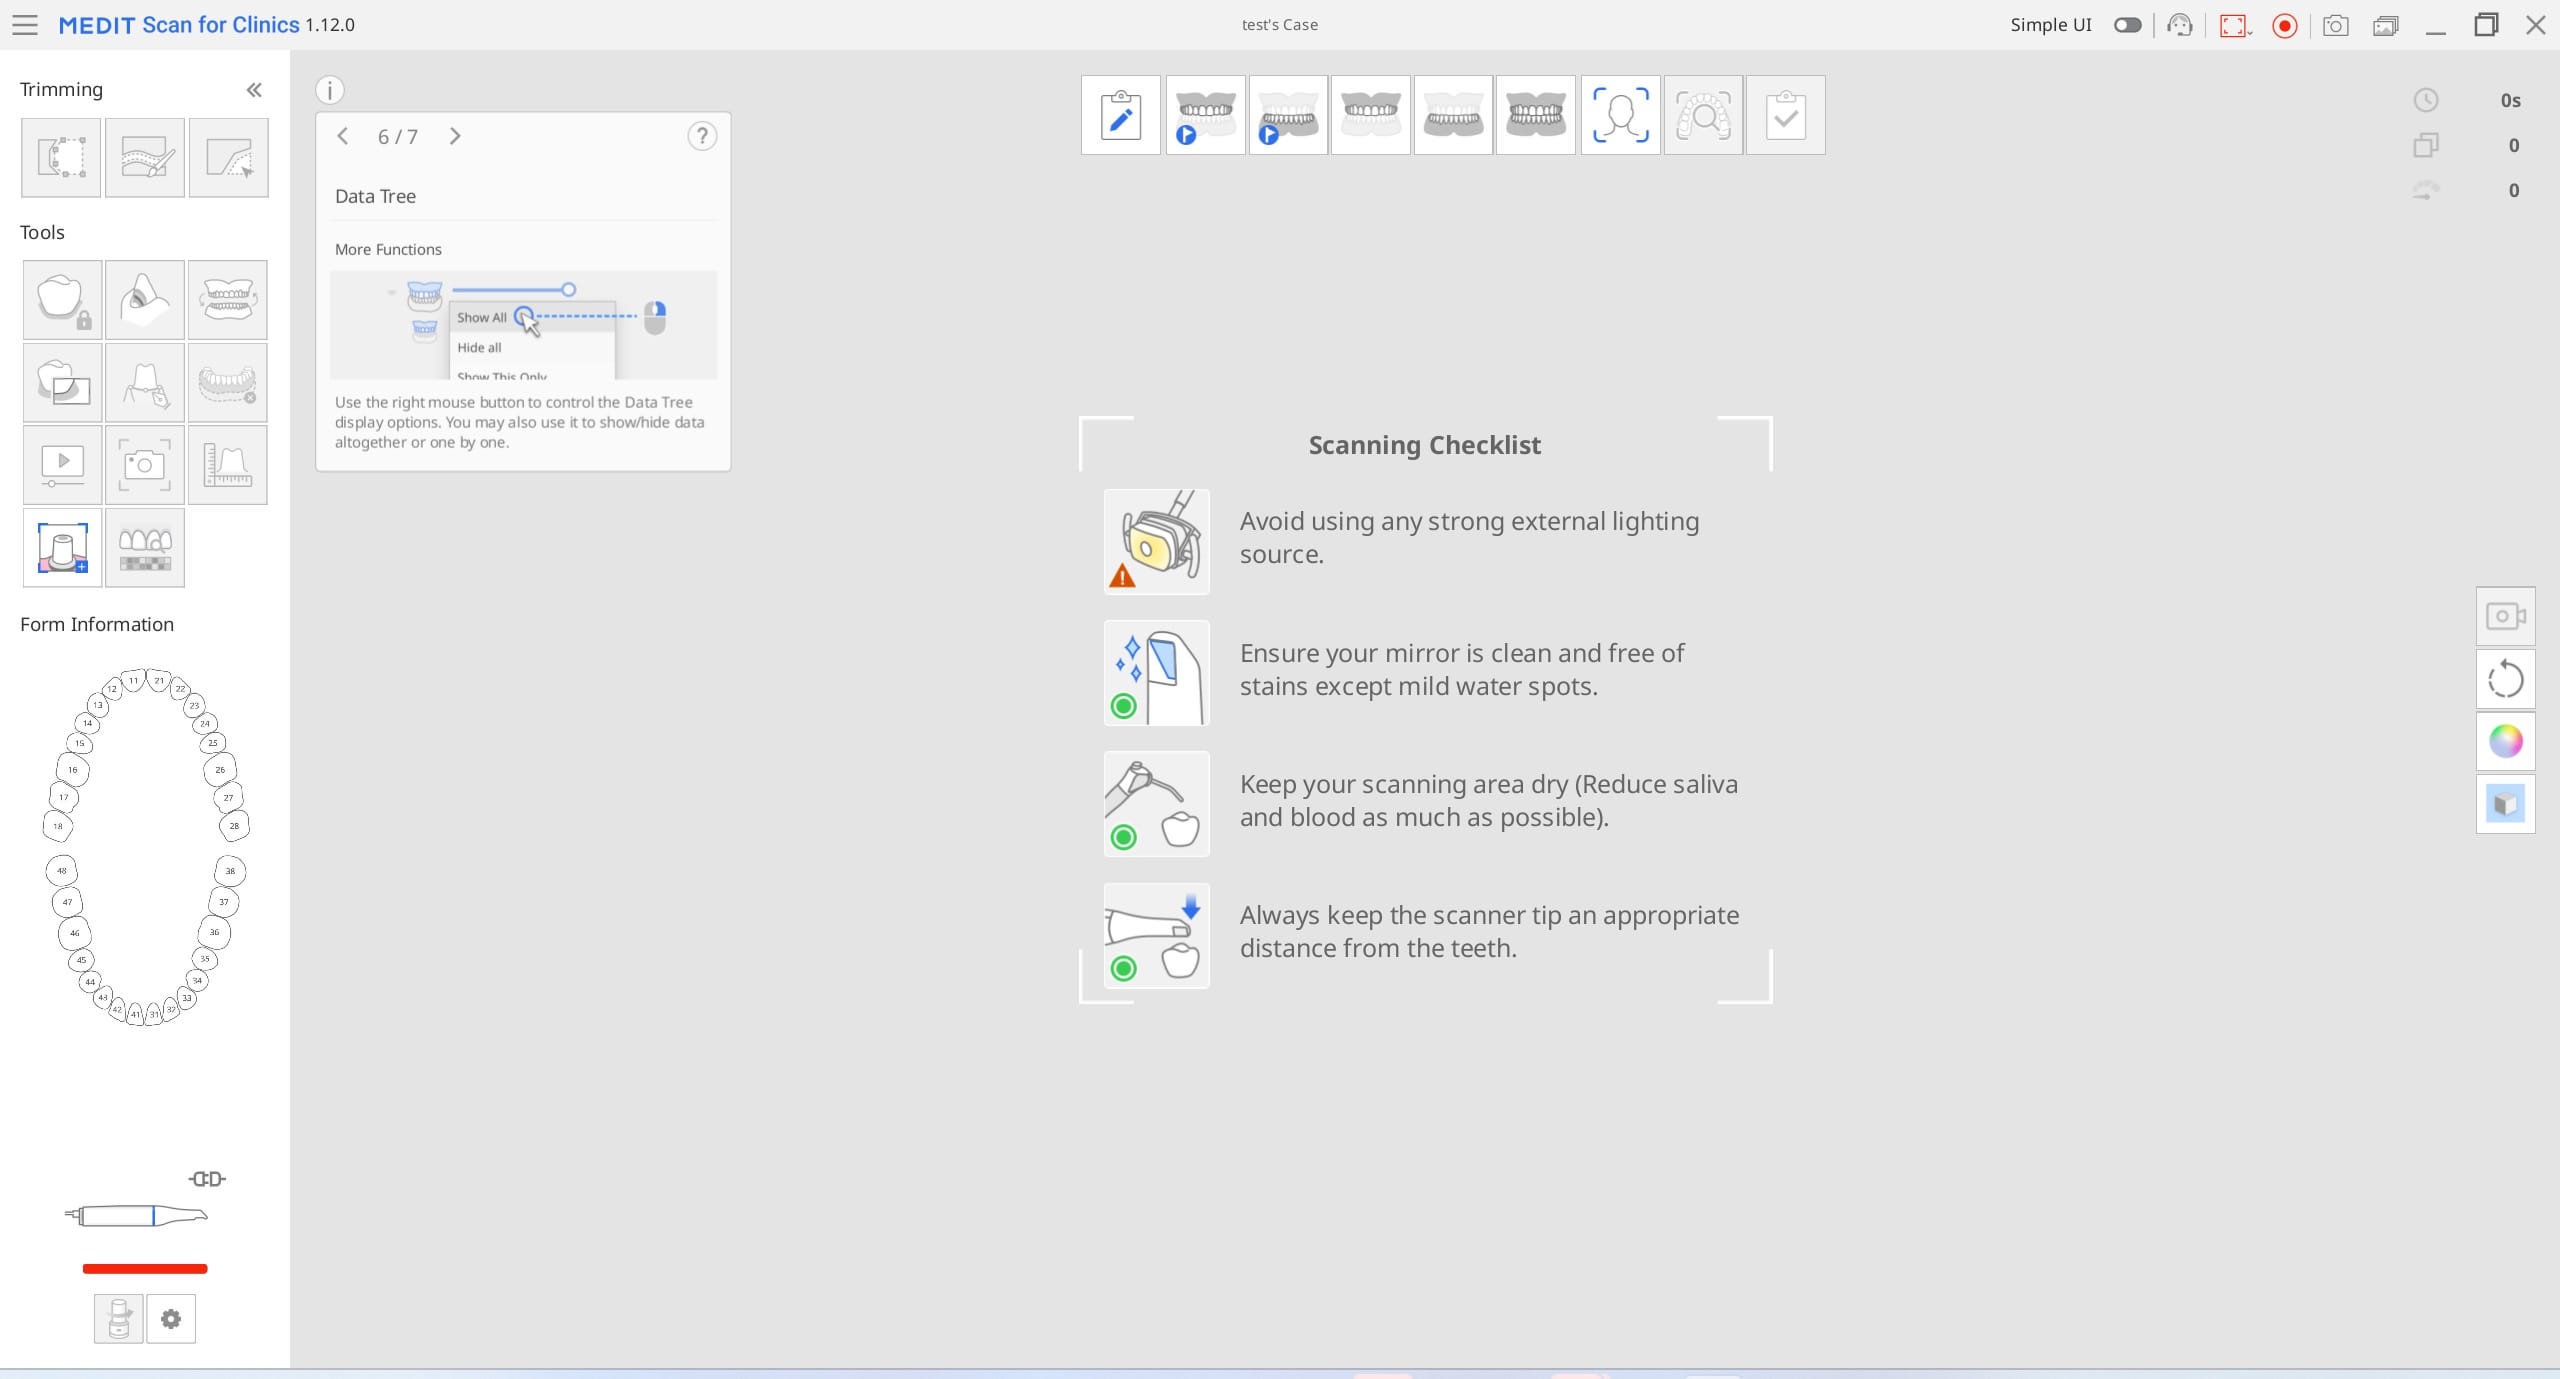Toggle the video recording button in title bar
The height and width of the screenshot is (1379, 2560).
coord(2284,25)
